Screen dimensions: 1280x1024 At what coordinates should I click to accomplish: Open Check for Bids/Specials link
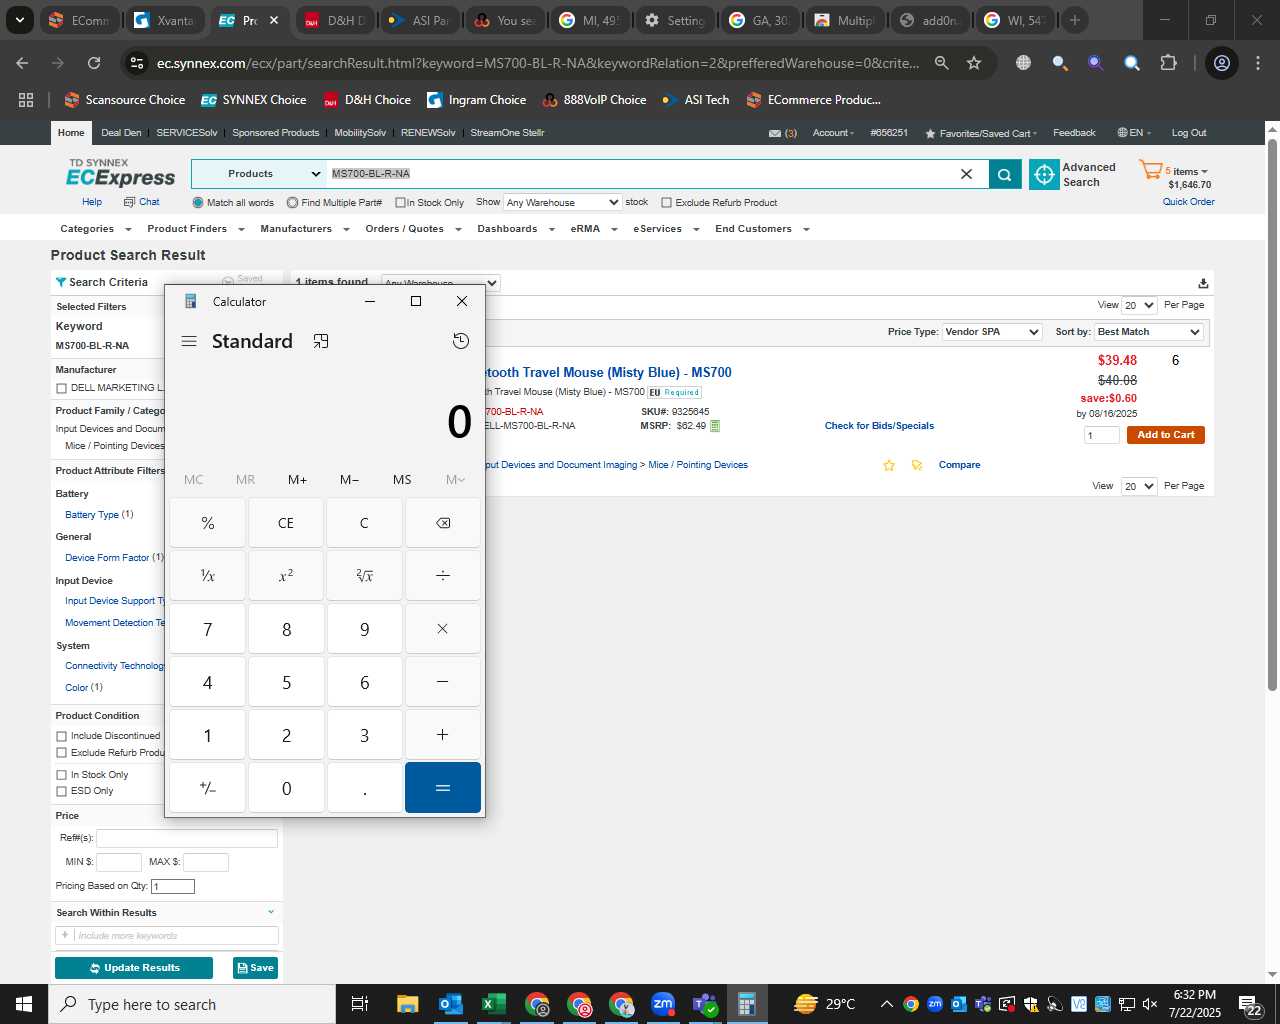(x=879, y=426)
